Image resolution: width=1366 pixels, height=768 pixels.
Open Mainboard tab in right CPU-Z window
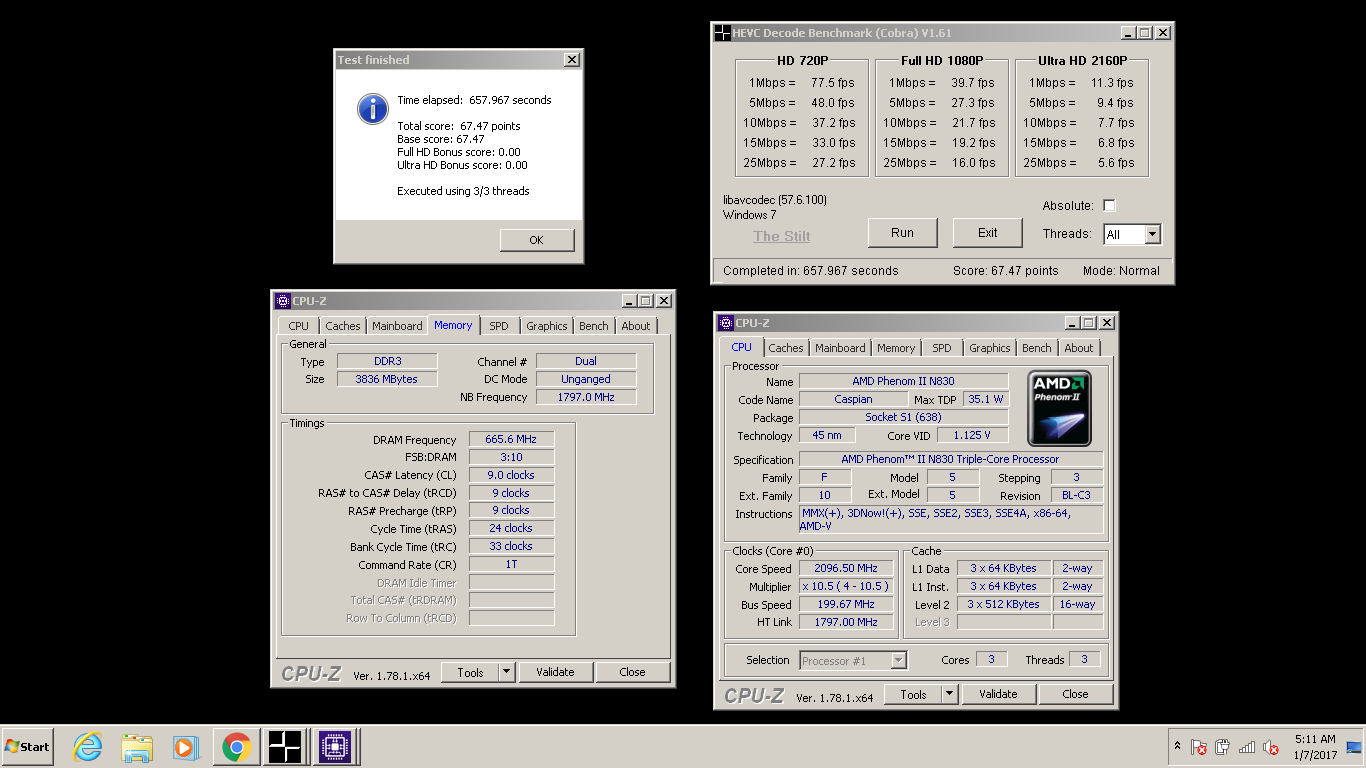pos(840,348)
